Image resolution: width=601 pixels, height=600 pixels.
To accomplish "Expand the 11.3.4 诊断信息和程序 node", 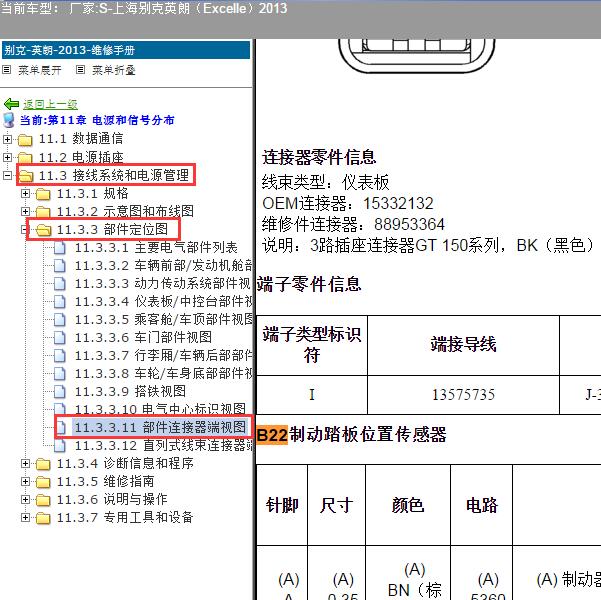I will (x=25, y=464).
